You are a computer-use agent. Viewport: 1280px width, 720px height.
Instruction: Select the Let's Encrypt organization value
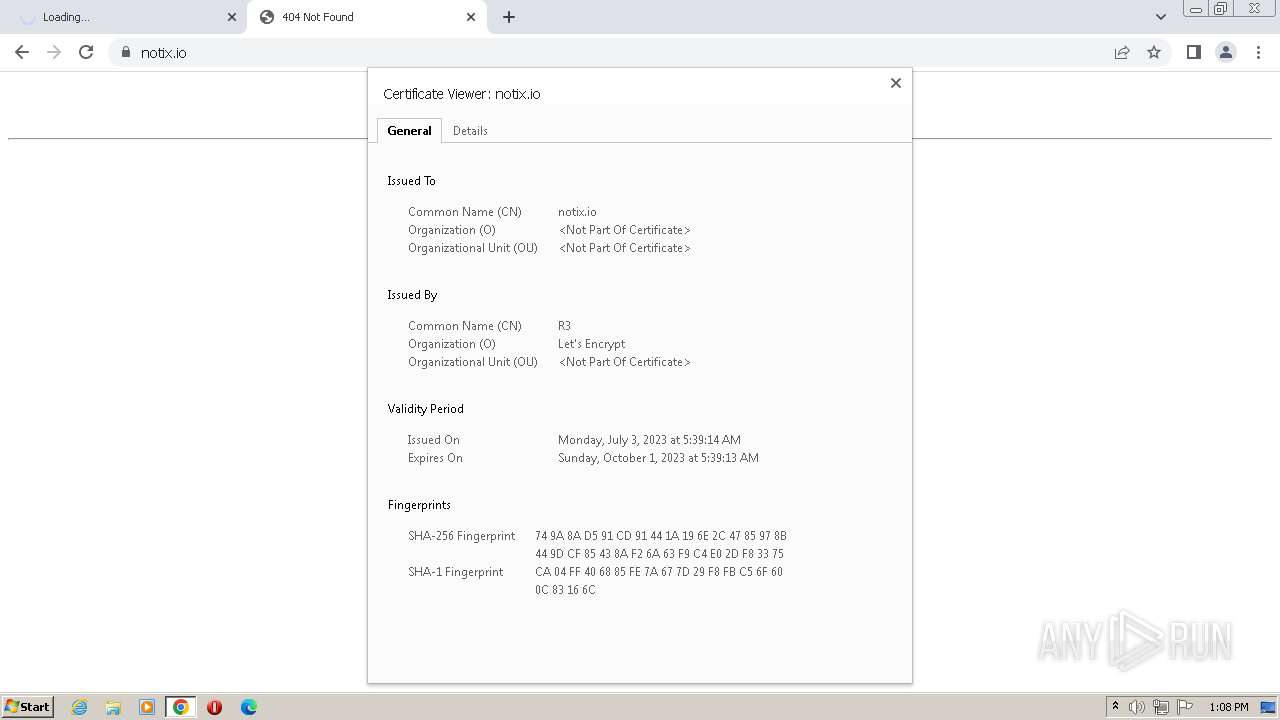tap(591, 344)
